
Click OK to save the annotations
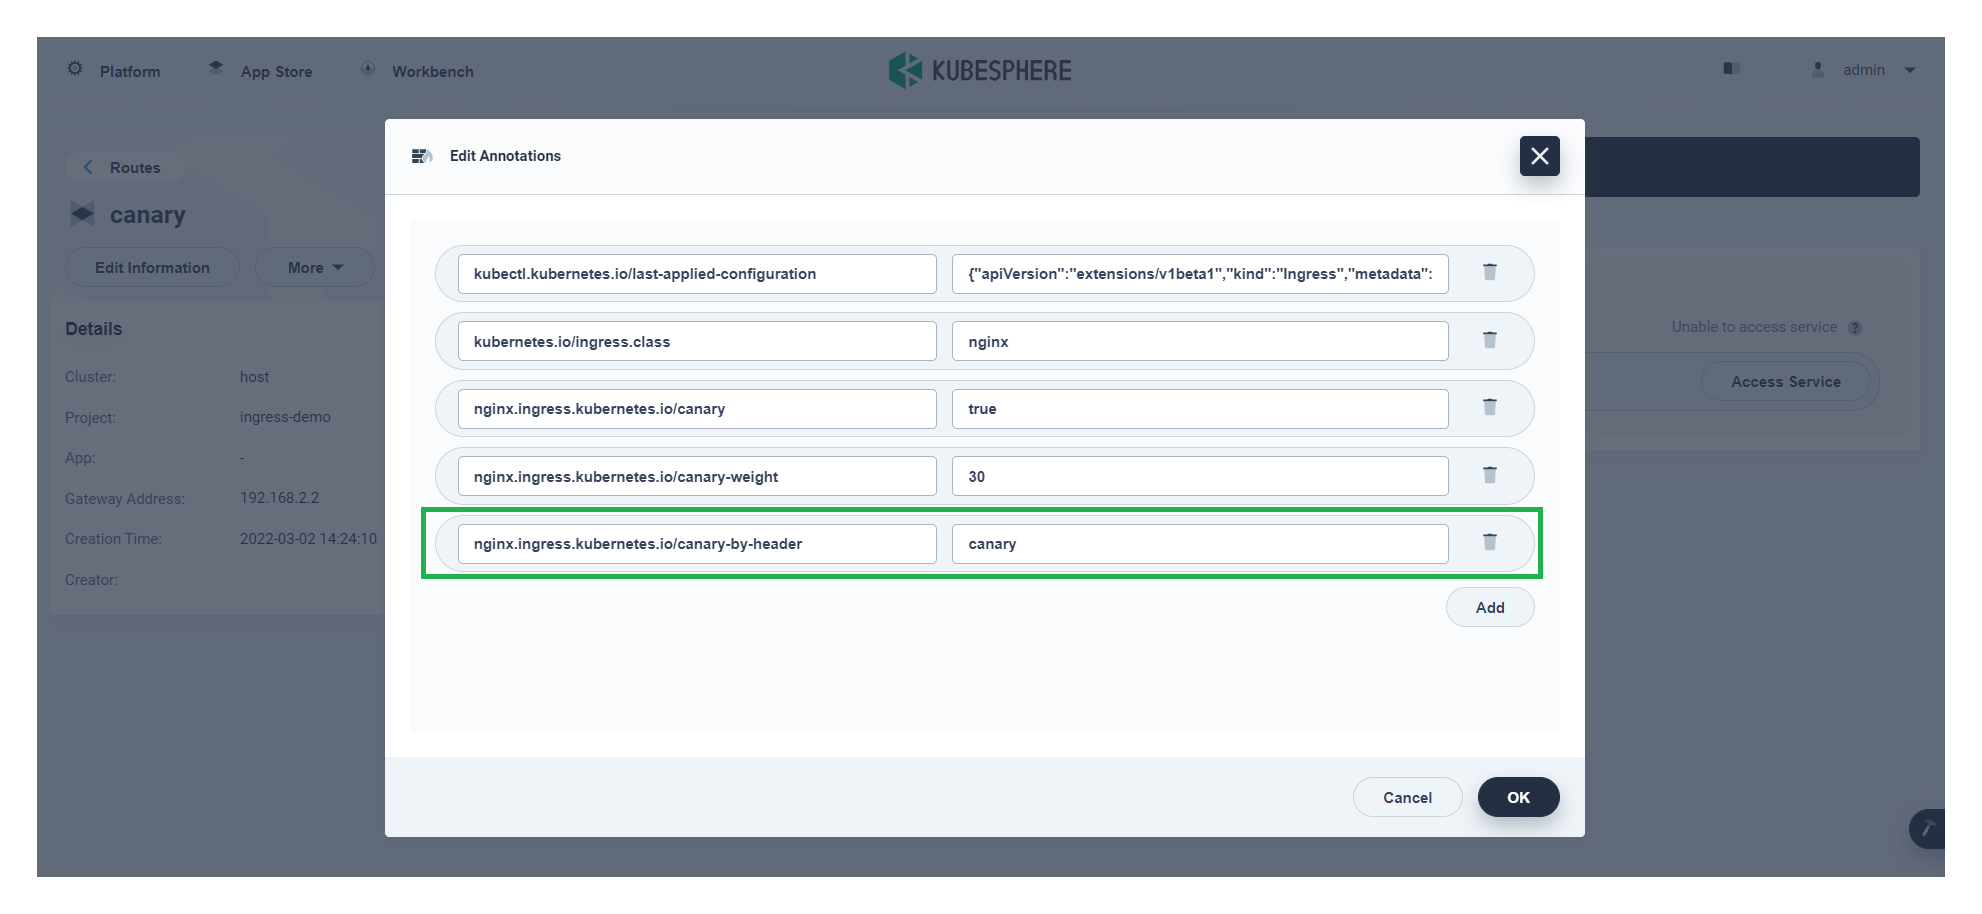click(1518, 797)
